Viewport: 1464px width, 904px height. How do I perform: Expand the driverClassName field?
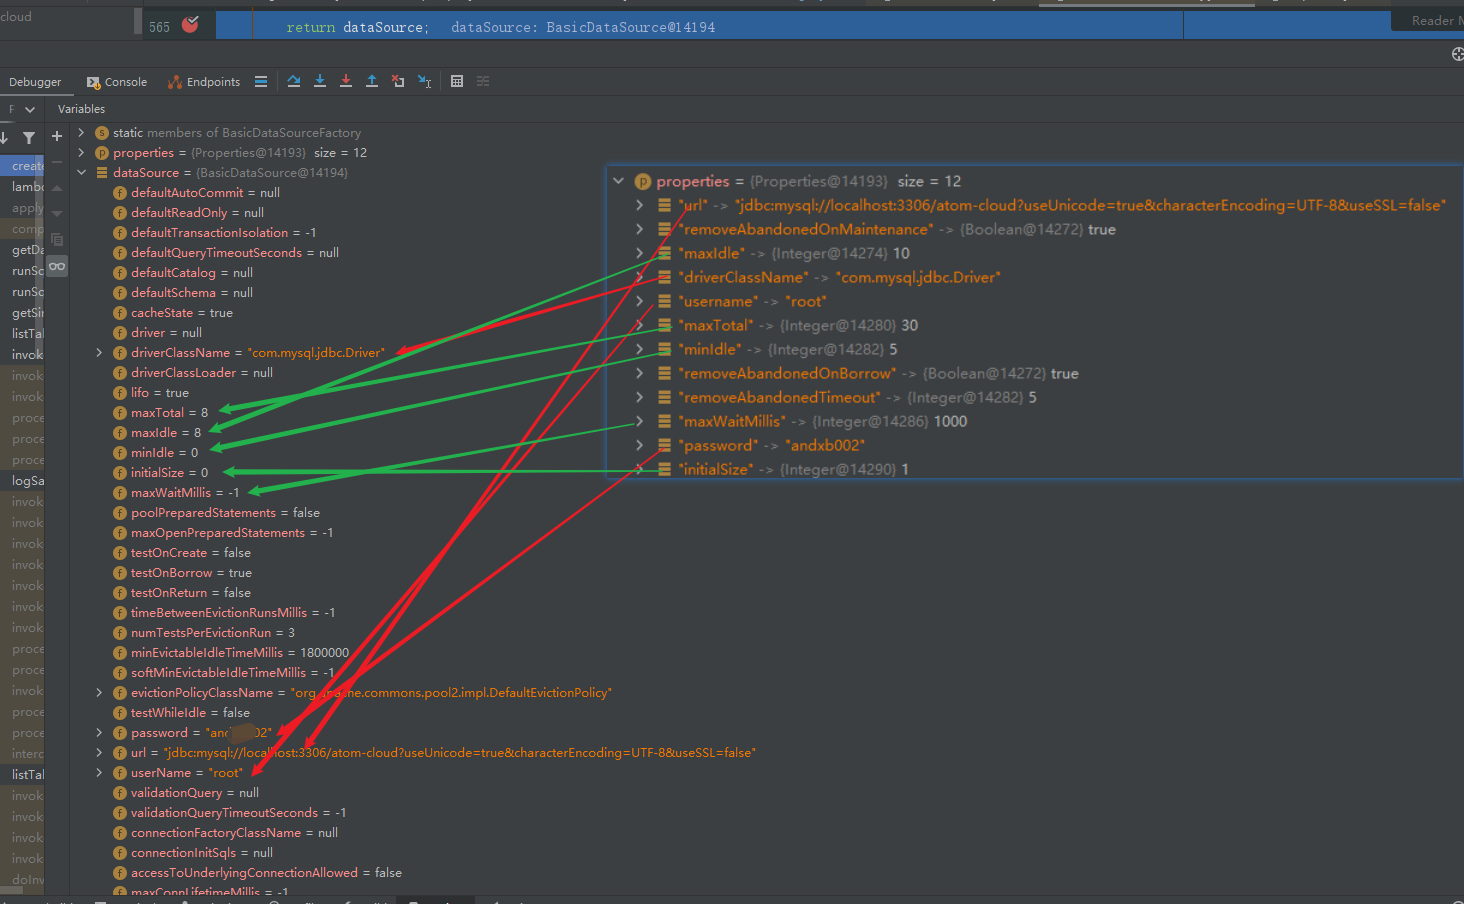click(x=99, y=352)
